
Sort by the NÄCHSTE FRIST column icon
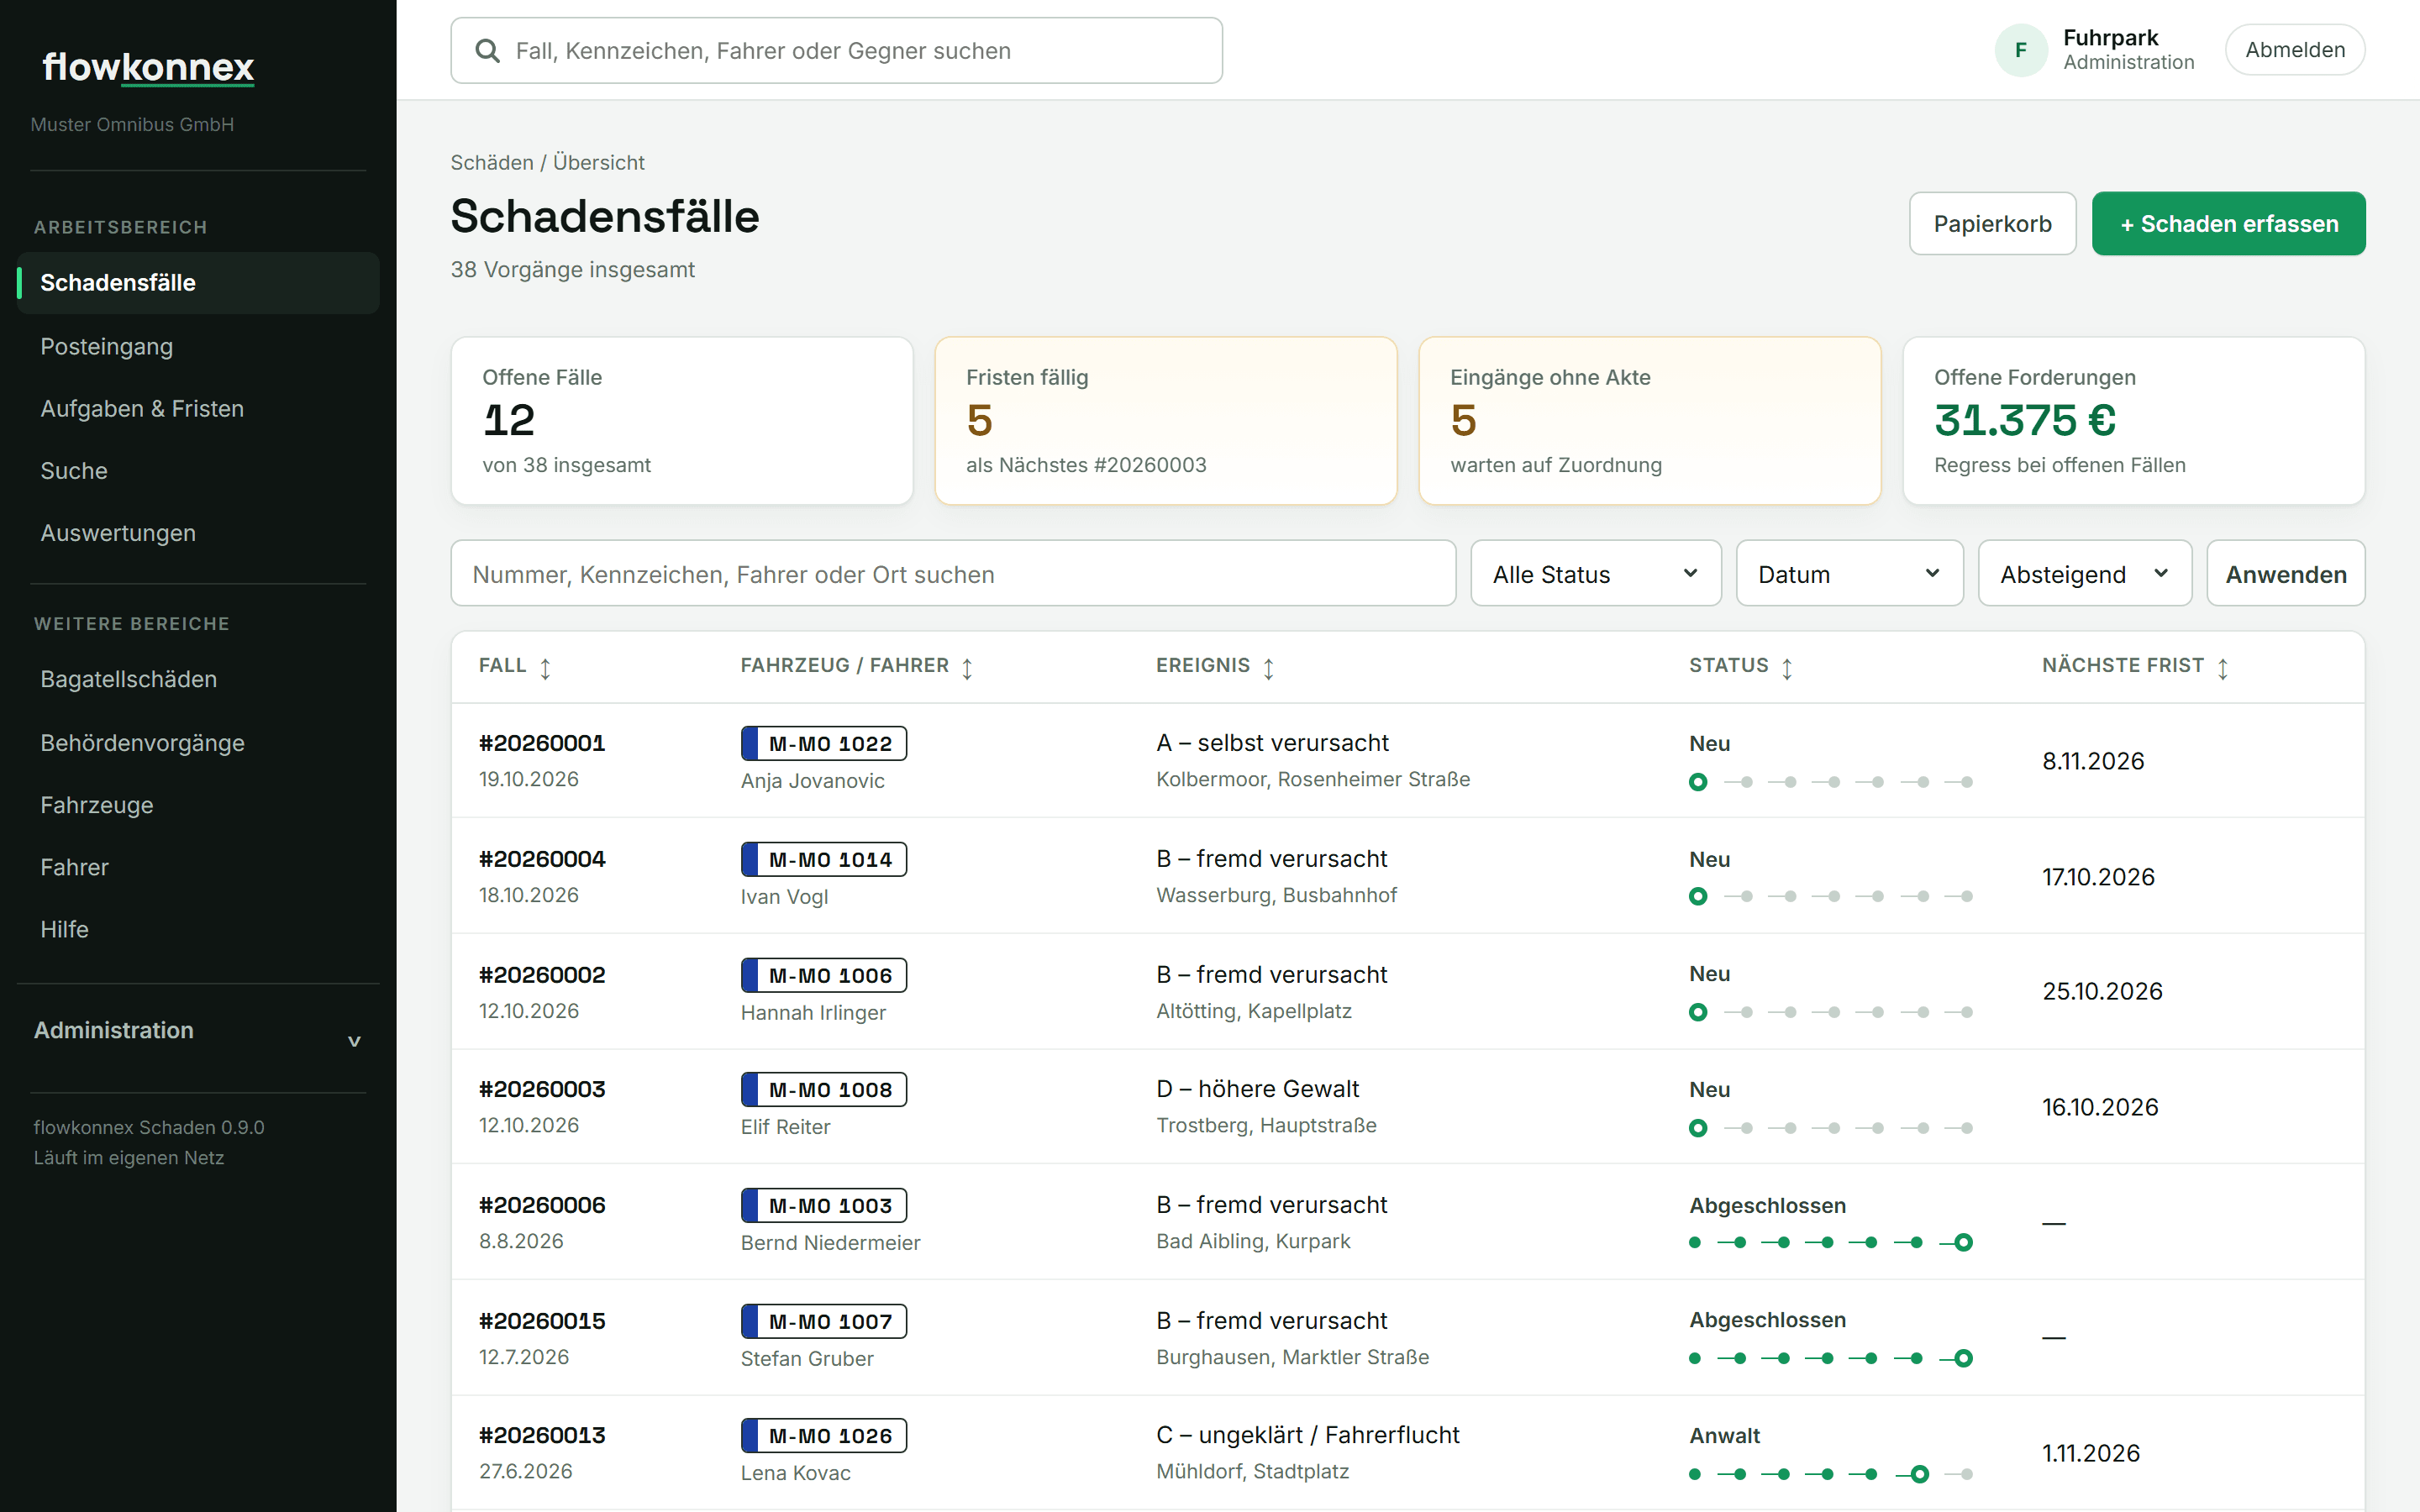(2222, 668)
